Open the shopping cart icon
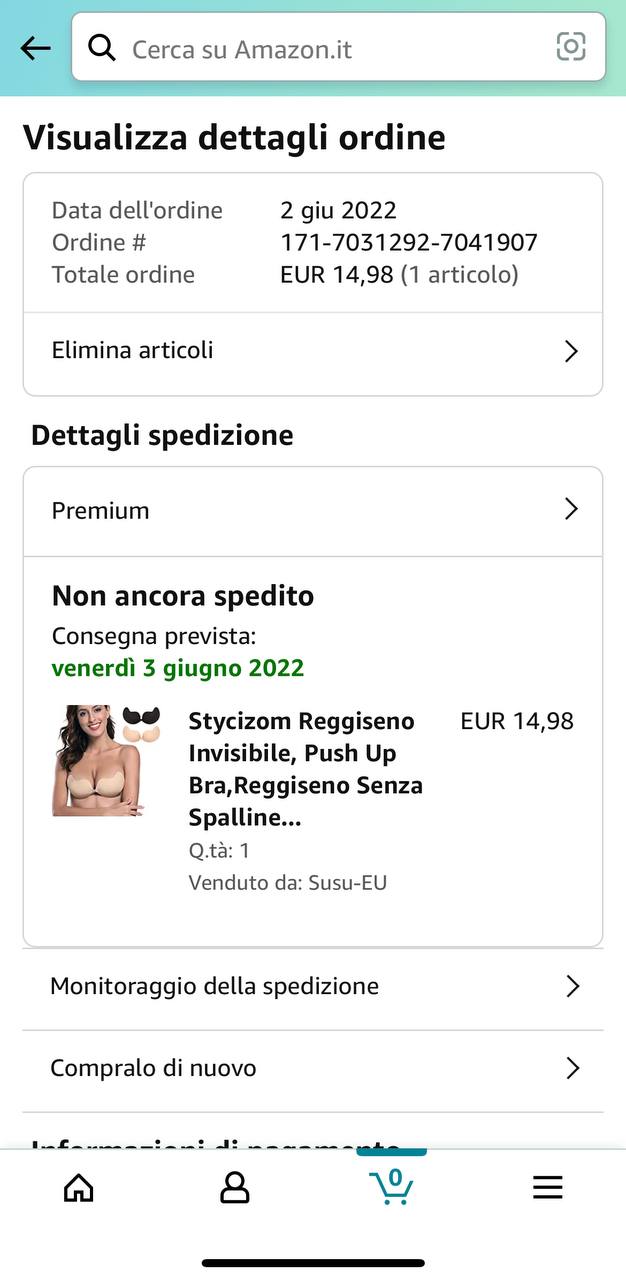Viewport: 626px width, 1280px height. point(391,1186)
